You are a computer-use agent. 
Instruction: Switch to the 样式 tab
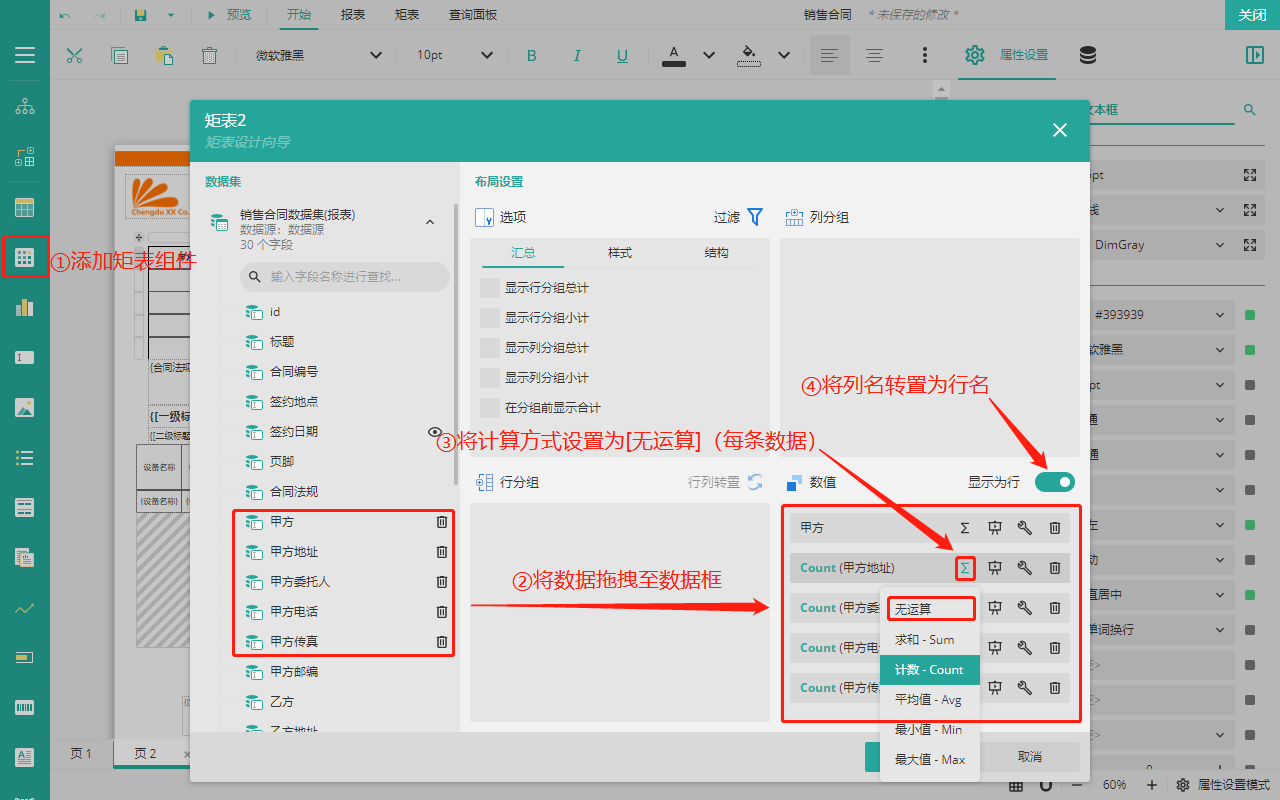[620, 253]
